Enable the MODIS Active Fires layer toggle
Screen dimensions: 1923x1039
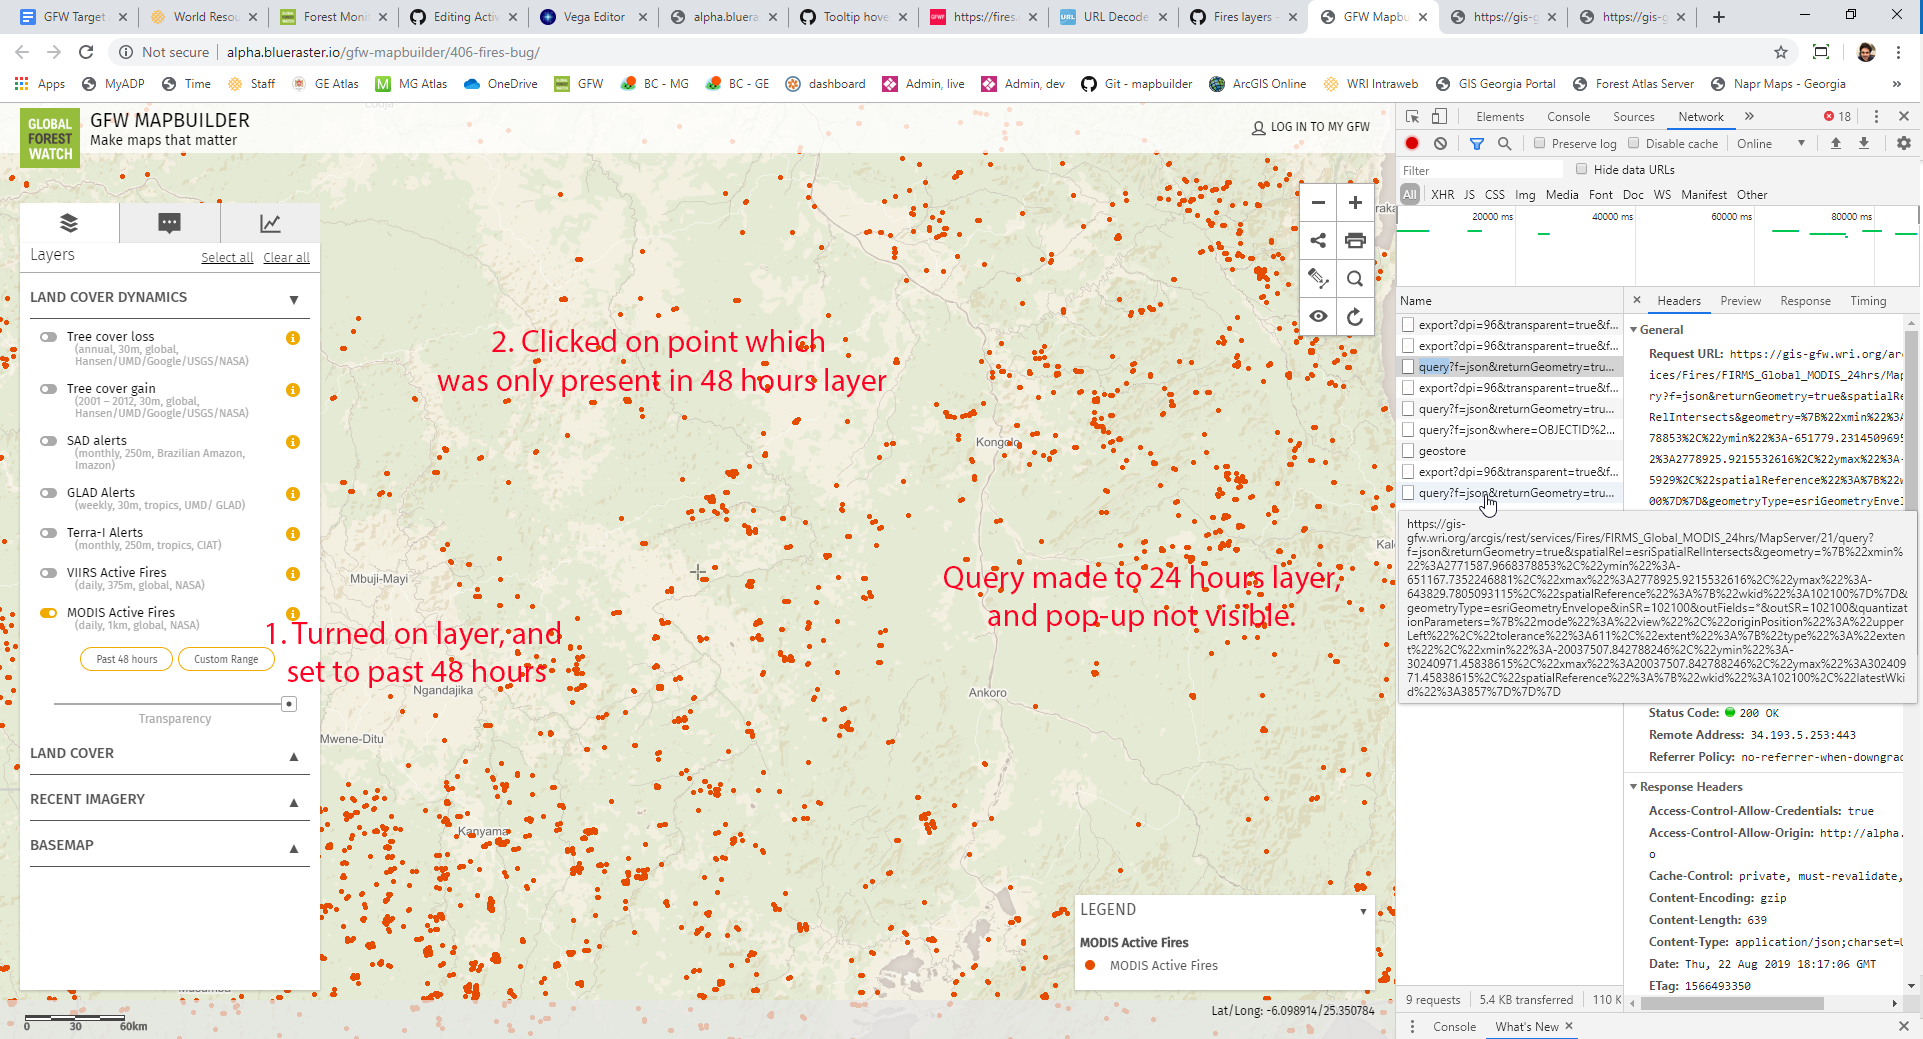(x=49, y=612)
